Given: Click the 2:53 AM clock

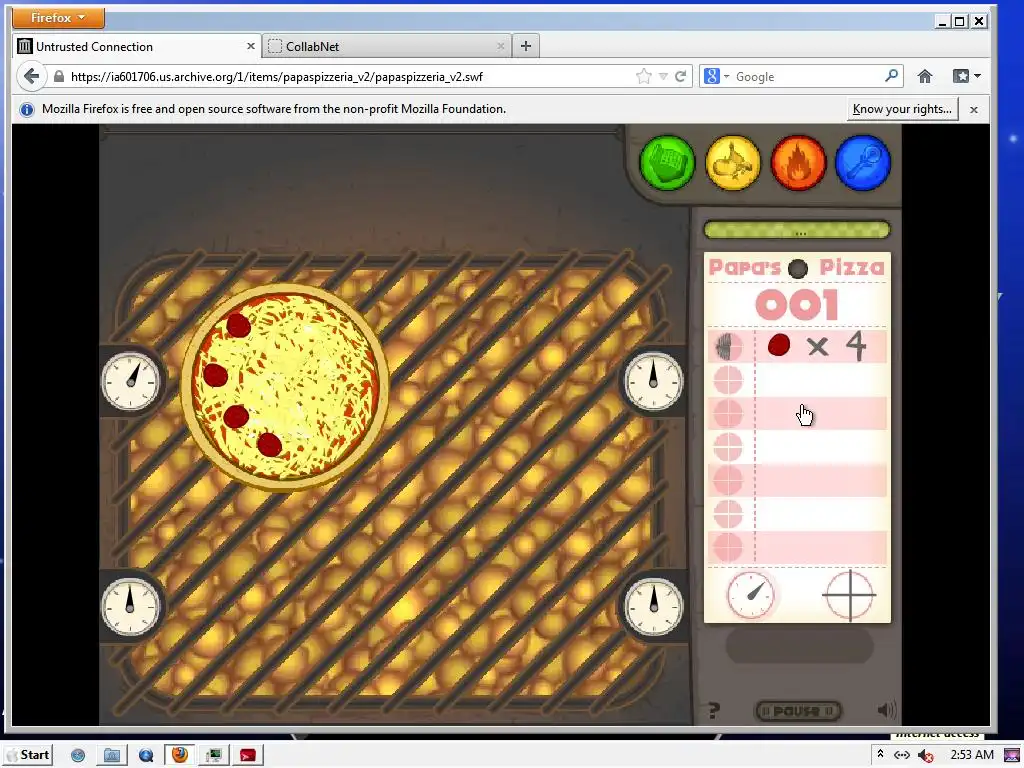Looking at the screenshot, I should click(x=971, y=755).
